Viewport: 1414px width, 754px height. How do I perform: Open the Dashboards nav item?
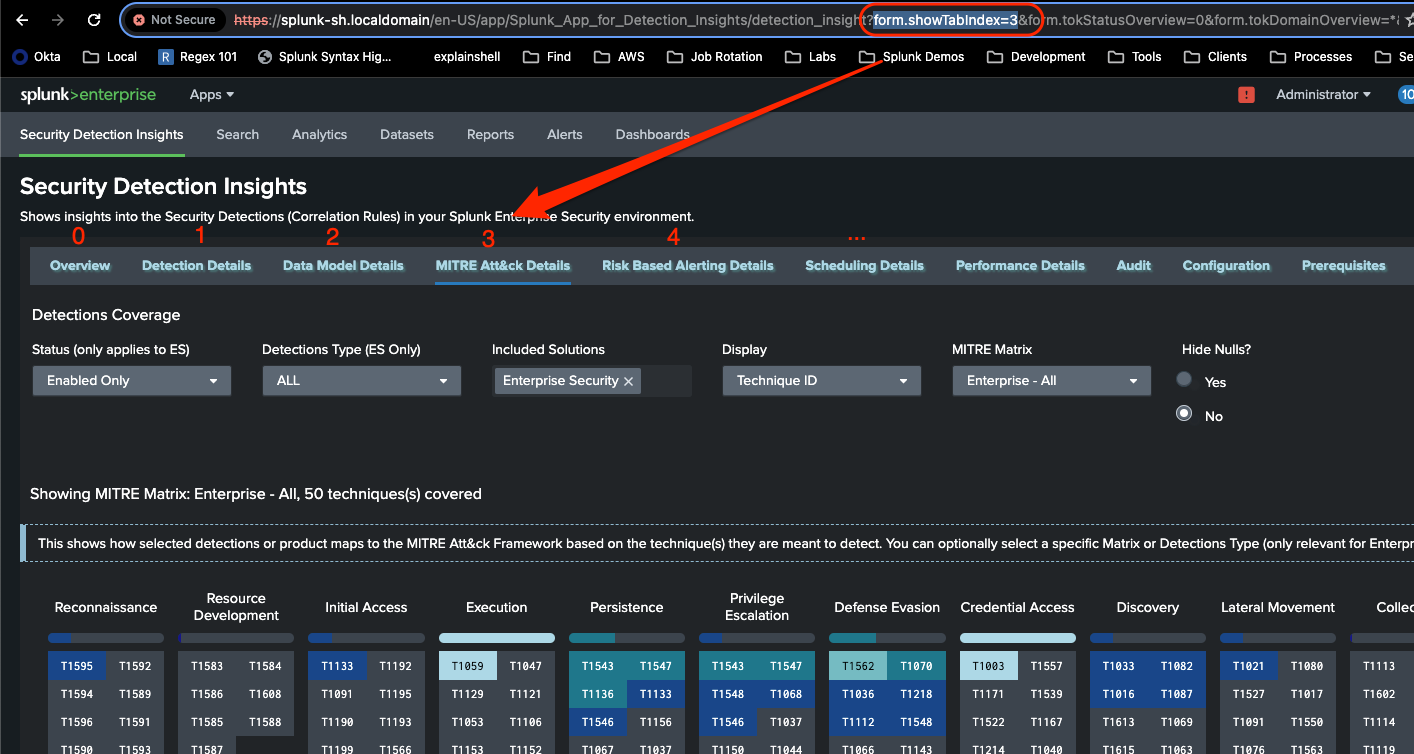653,135
